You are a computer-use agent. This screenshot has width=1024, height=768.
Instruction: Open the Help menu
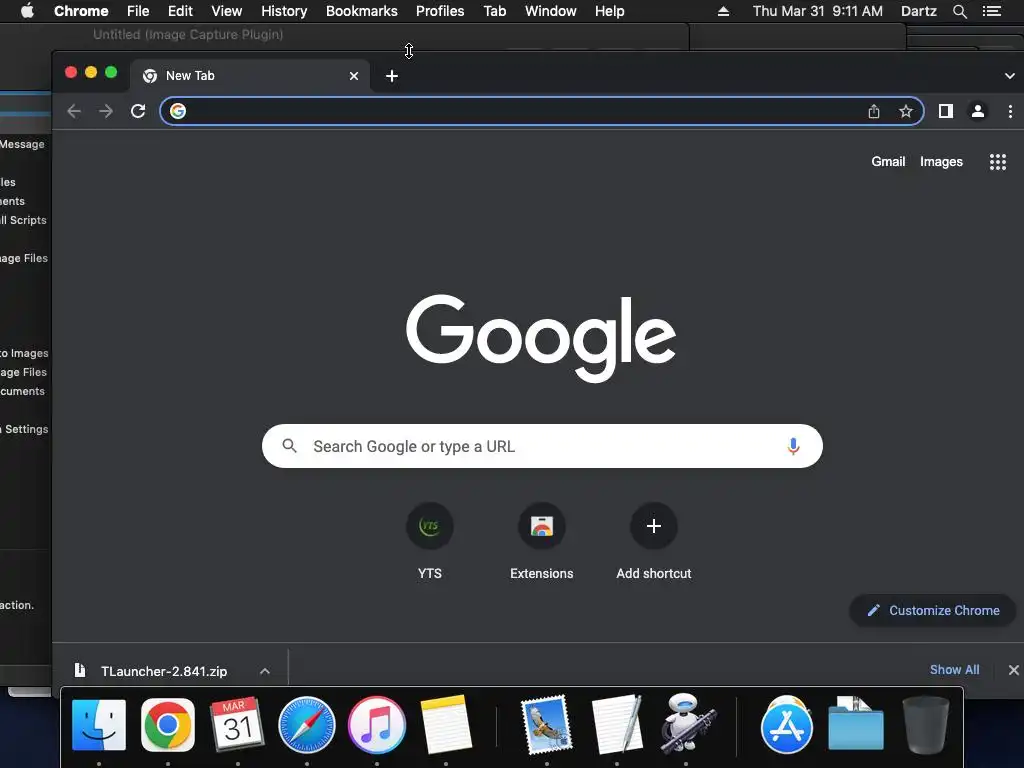[x=609, y=11]
